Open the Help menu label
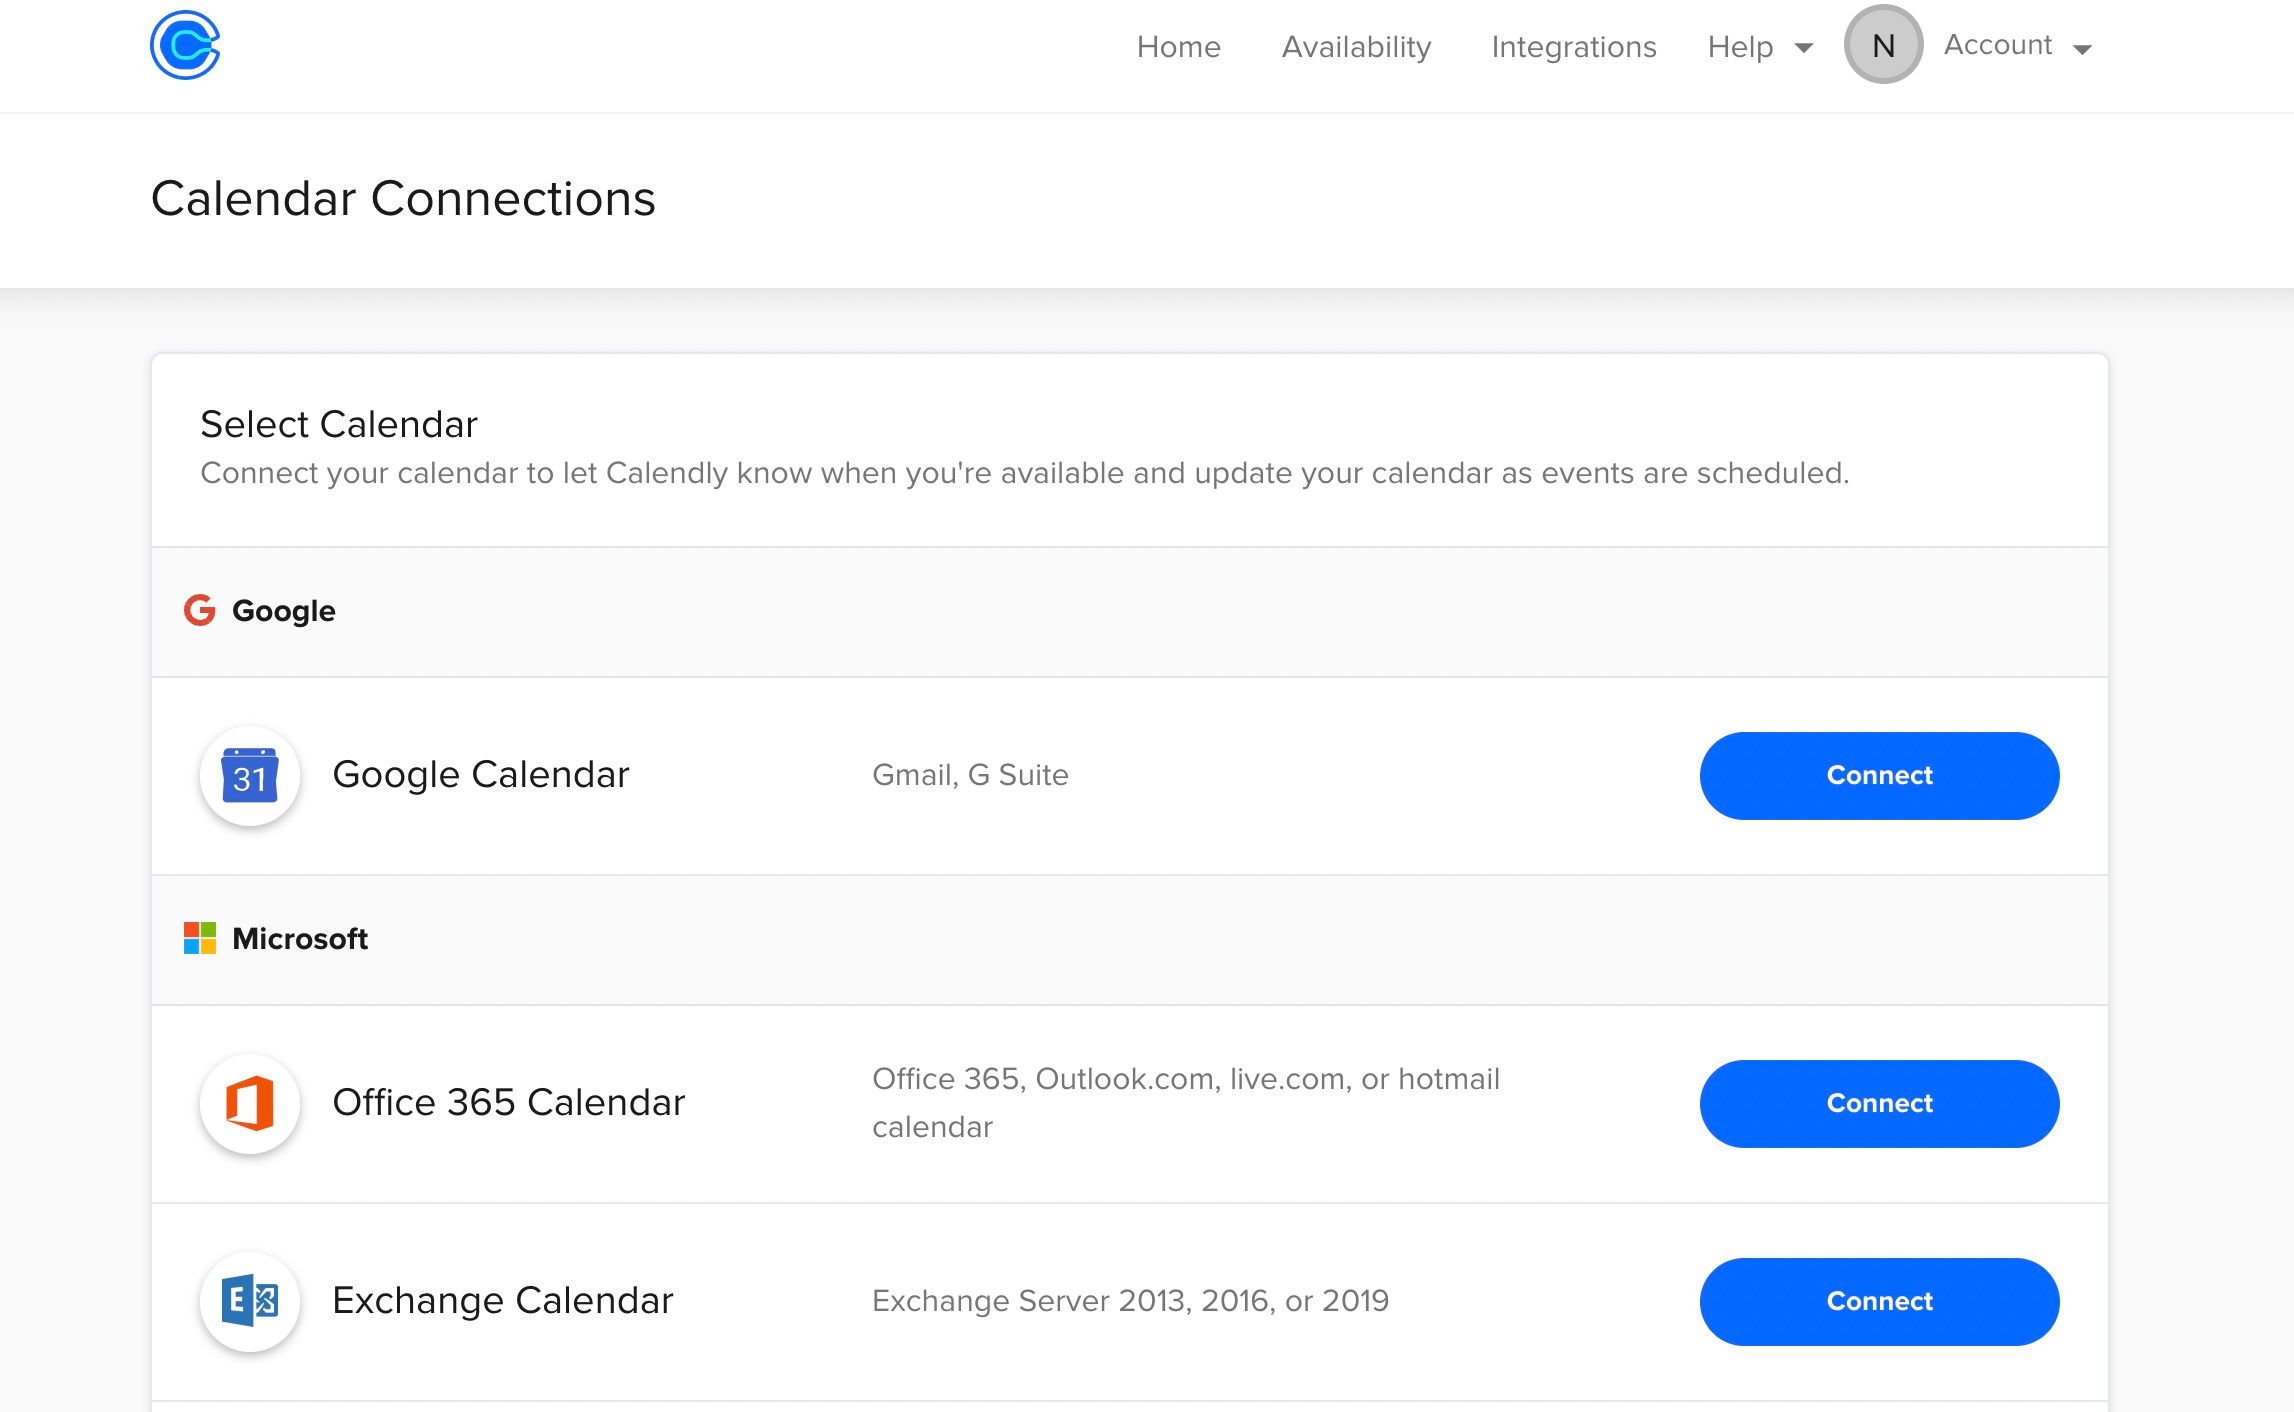This screenshot has height=1412, width=2294. [x=1740, y=47]
